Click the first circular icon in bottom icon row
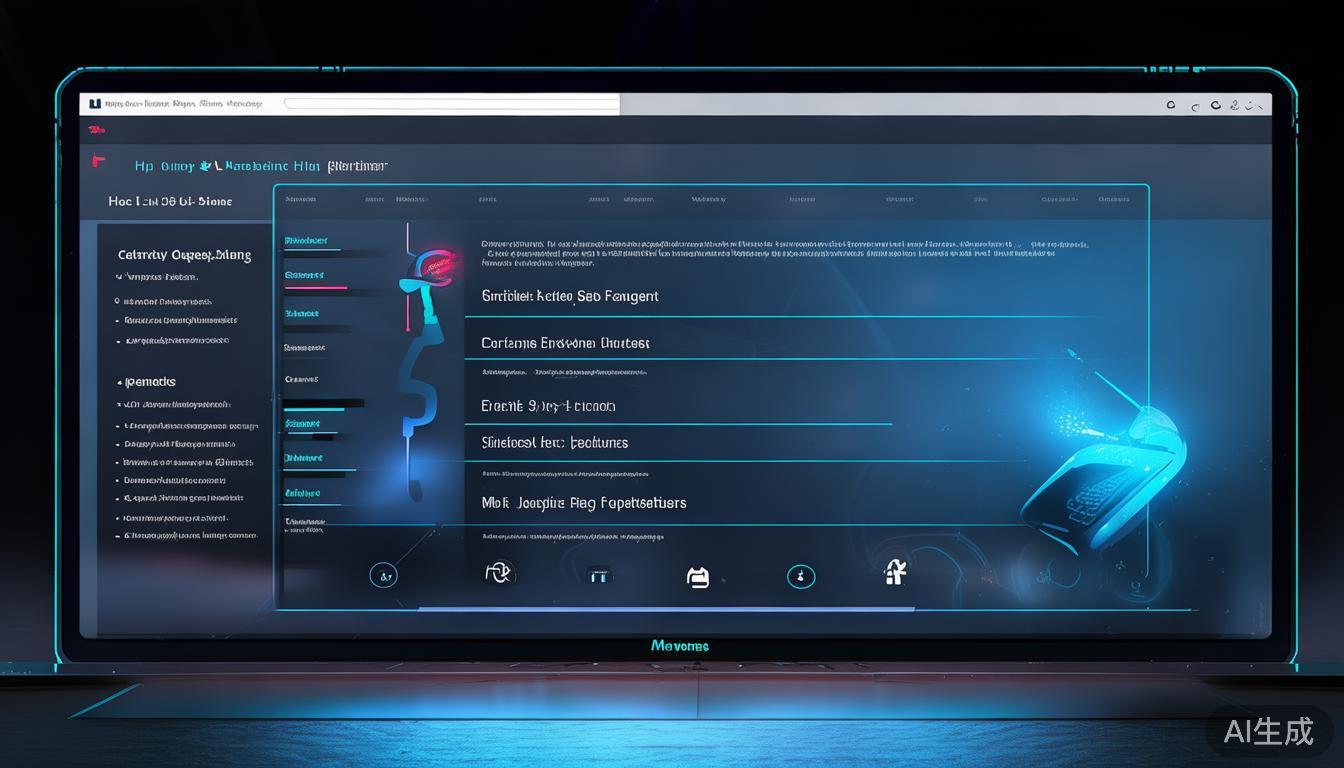This screenshot has height=768, width=1344. coord(383,575)
